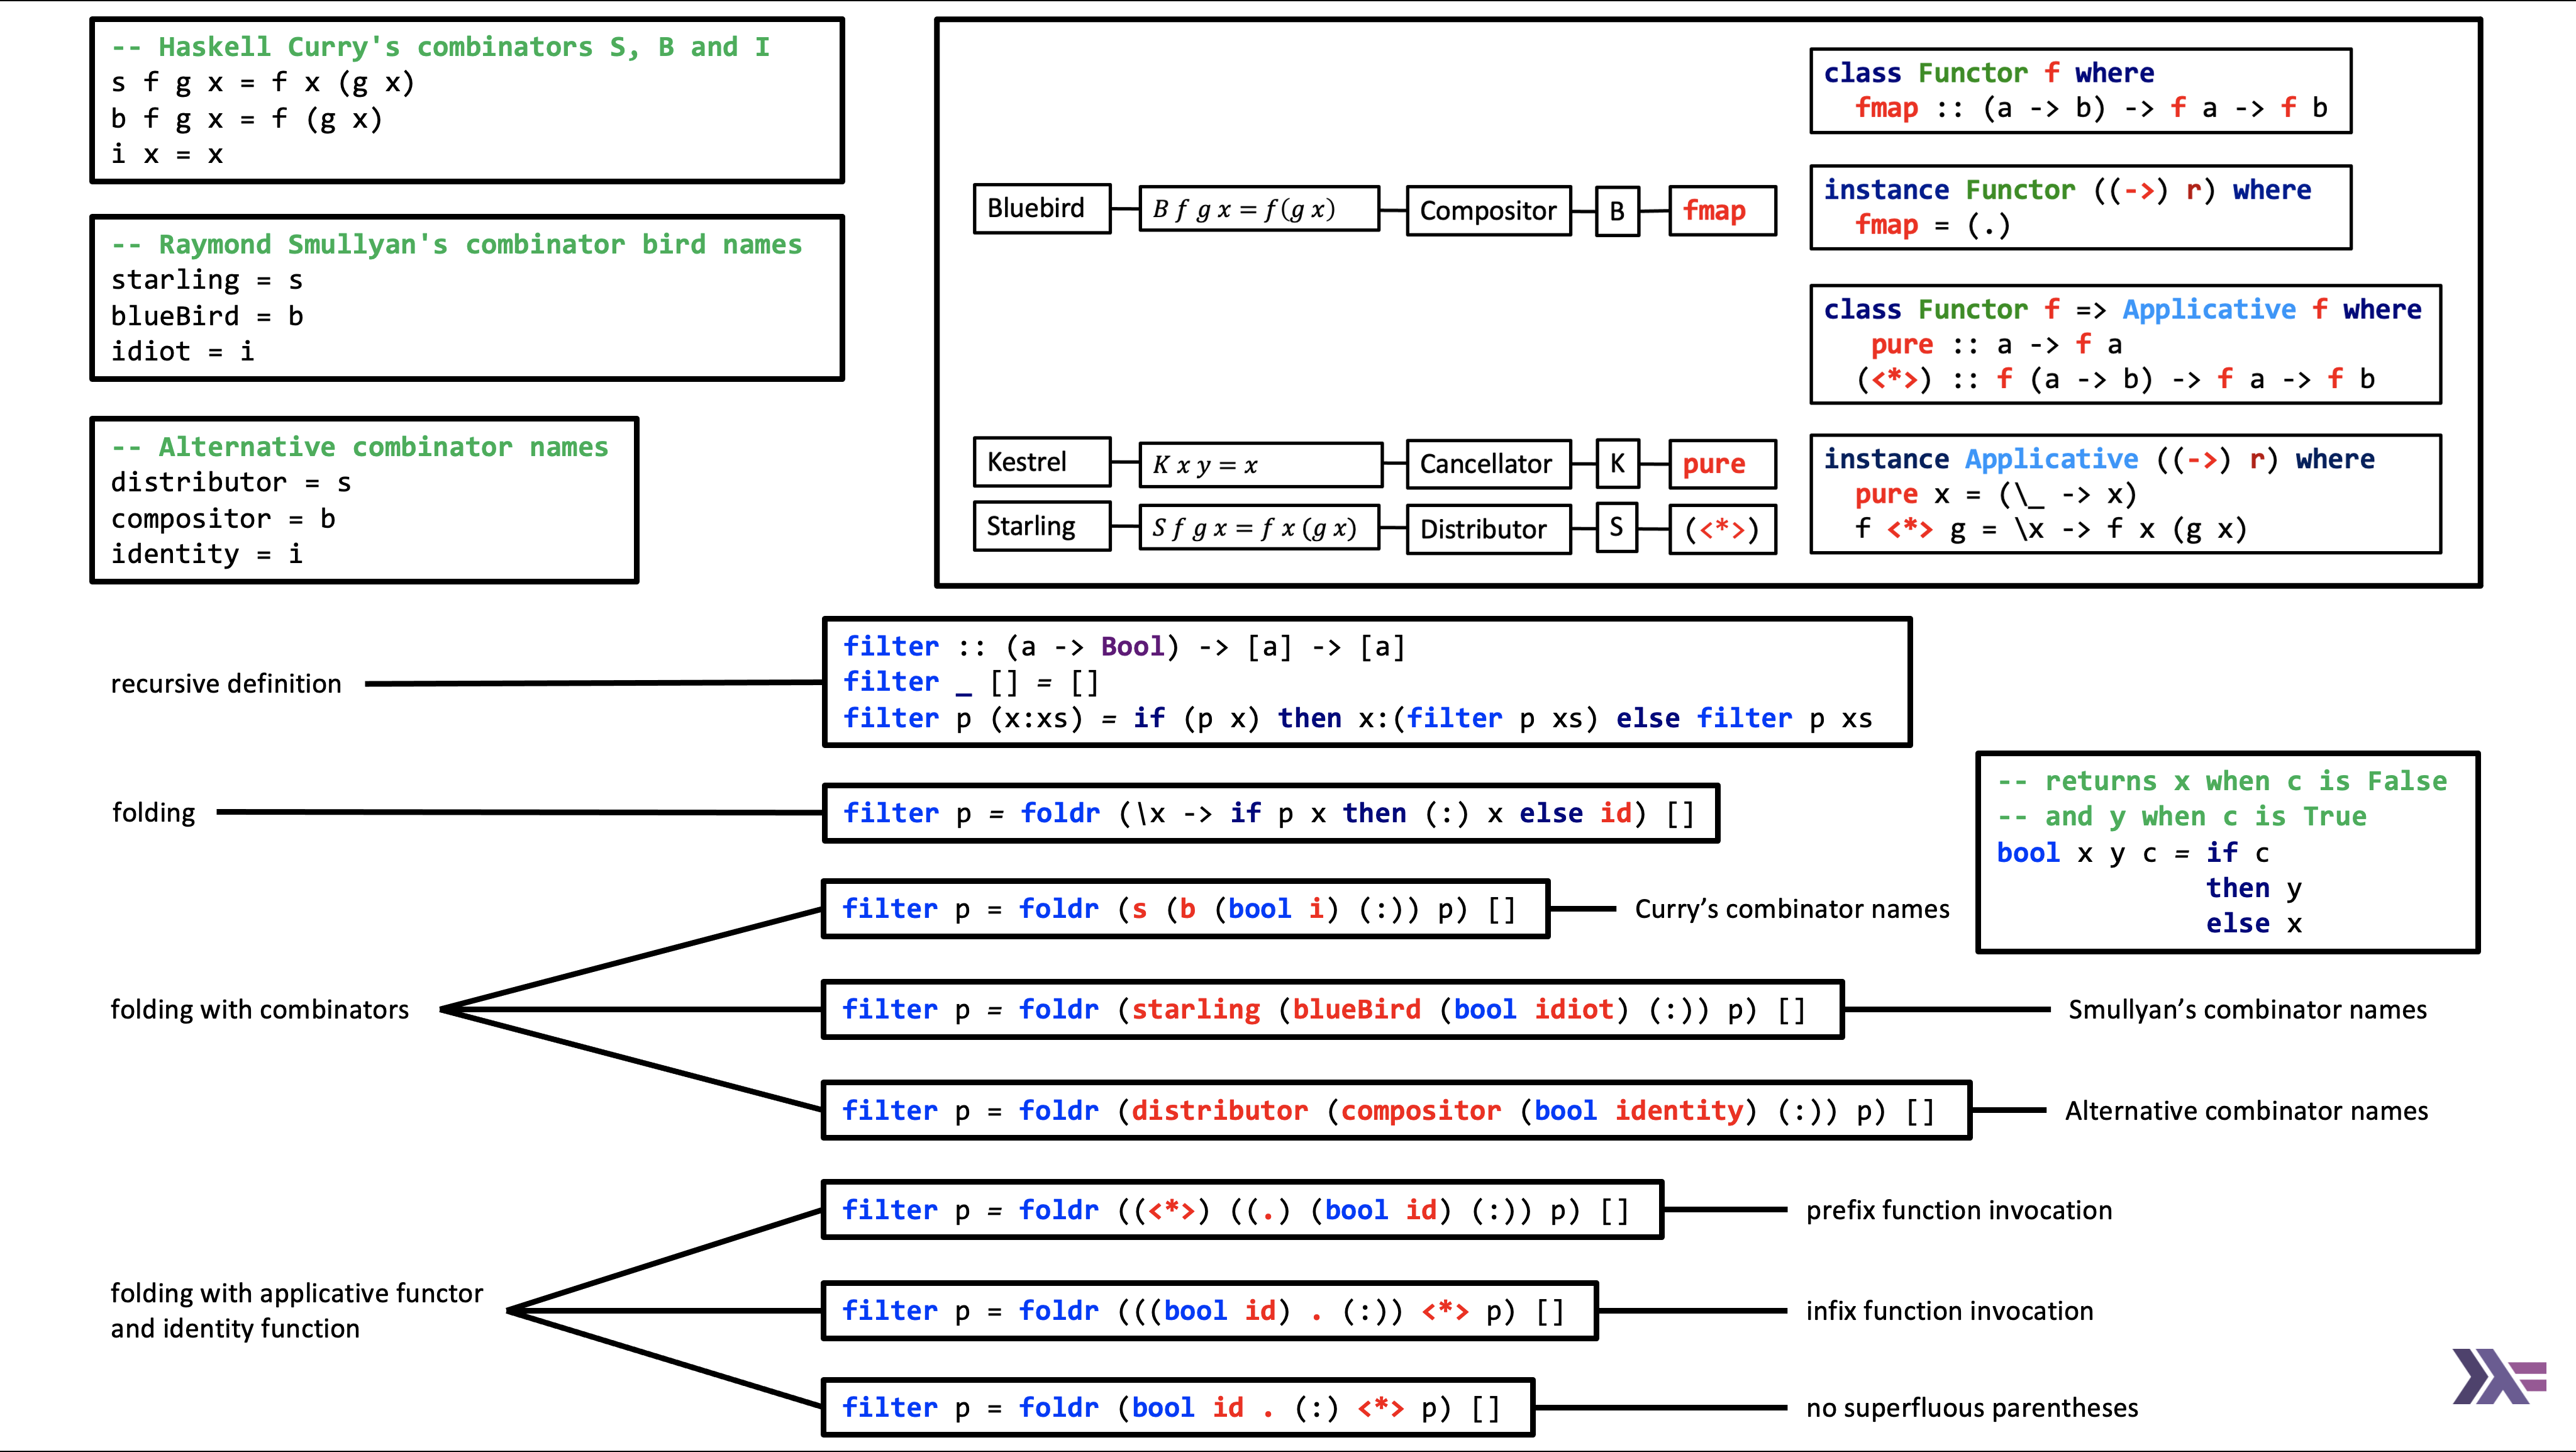Screen dimensions: 2576x1452
Task: Click the line 's f g x = f x (g x)'
Action: 263,83
